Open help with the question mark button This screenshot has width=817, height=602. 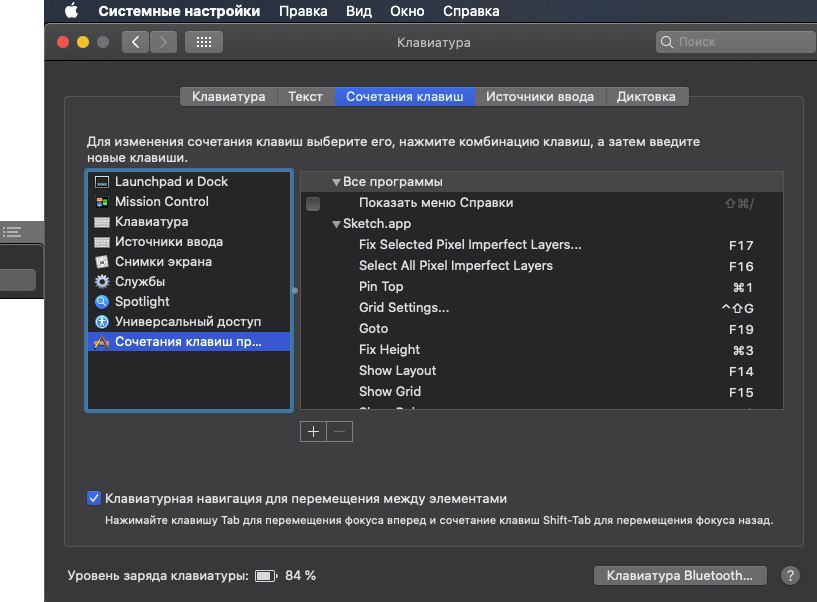click(x=790, y=575)
